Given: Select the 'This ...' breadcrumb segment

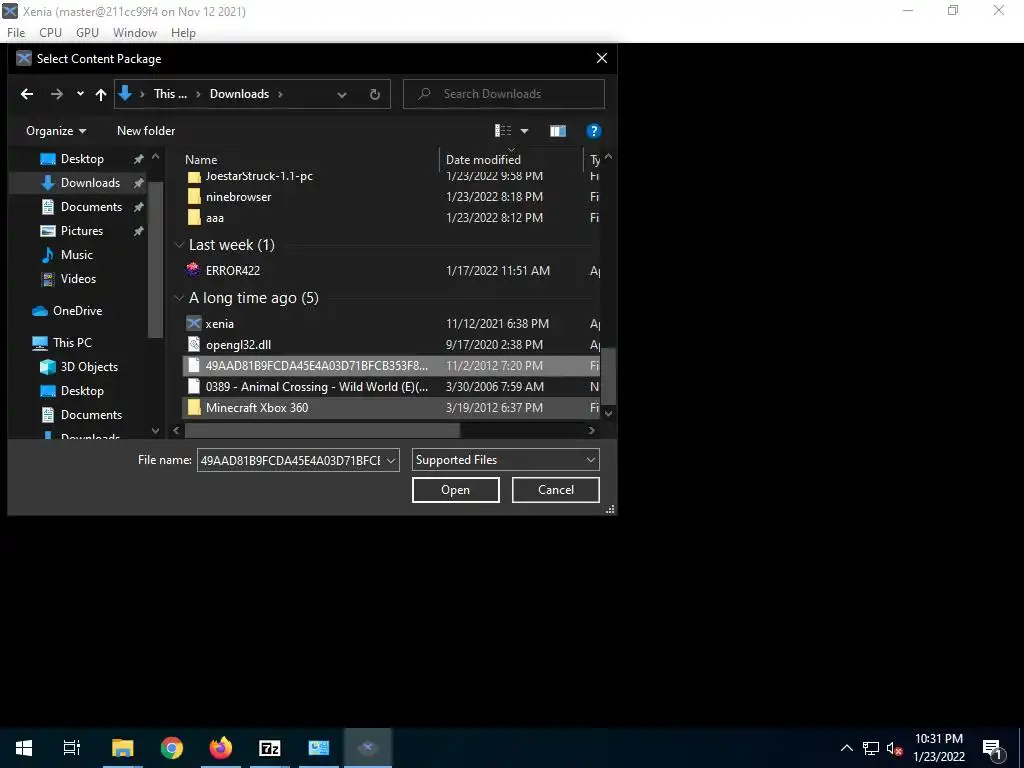Looking at the screenshot, I should click(170, 93).
